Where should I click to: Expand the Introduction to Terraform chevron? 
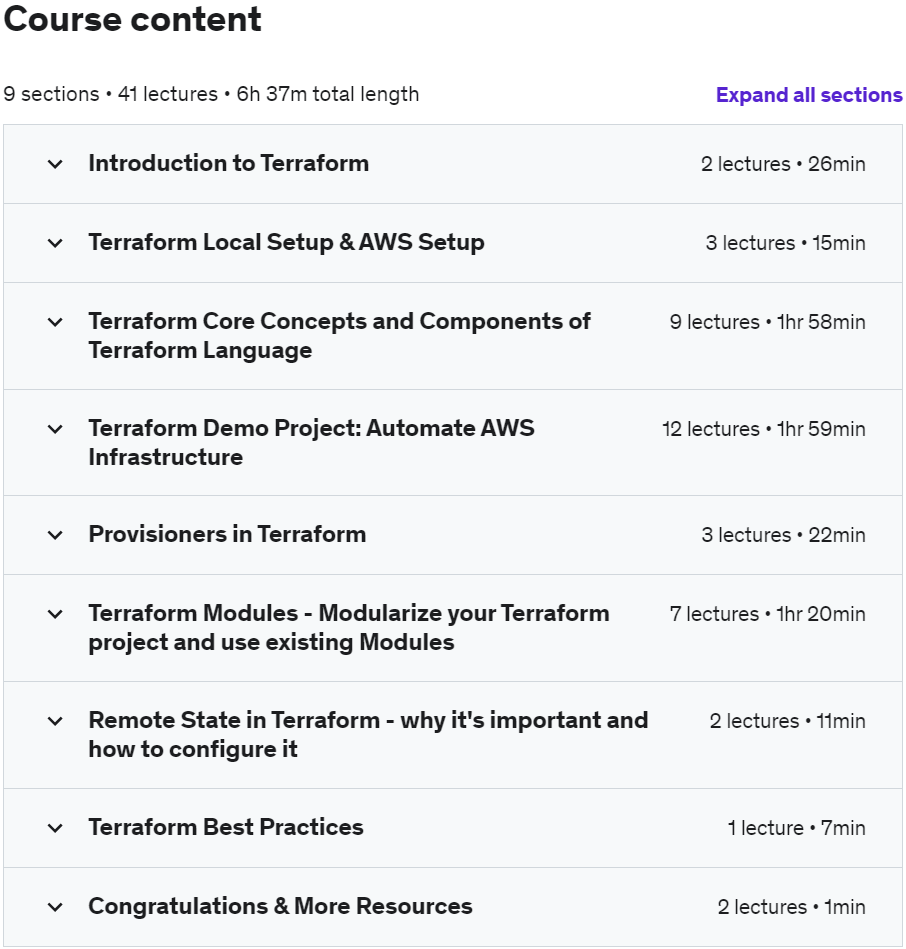click(x=55, y=164)
